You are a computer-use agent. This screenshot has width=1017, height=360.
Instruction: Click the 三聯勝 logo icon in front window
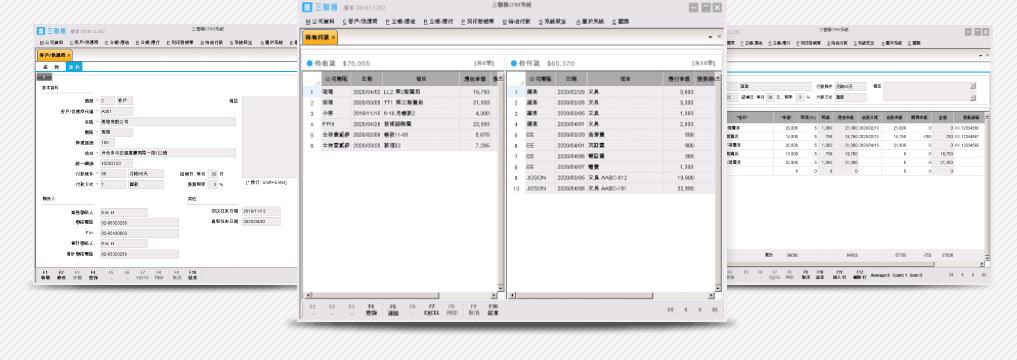point(307,7)
